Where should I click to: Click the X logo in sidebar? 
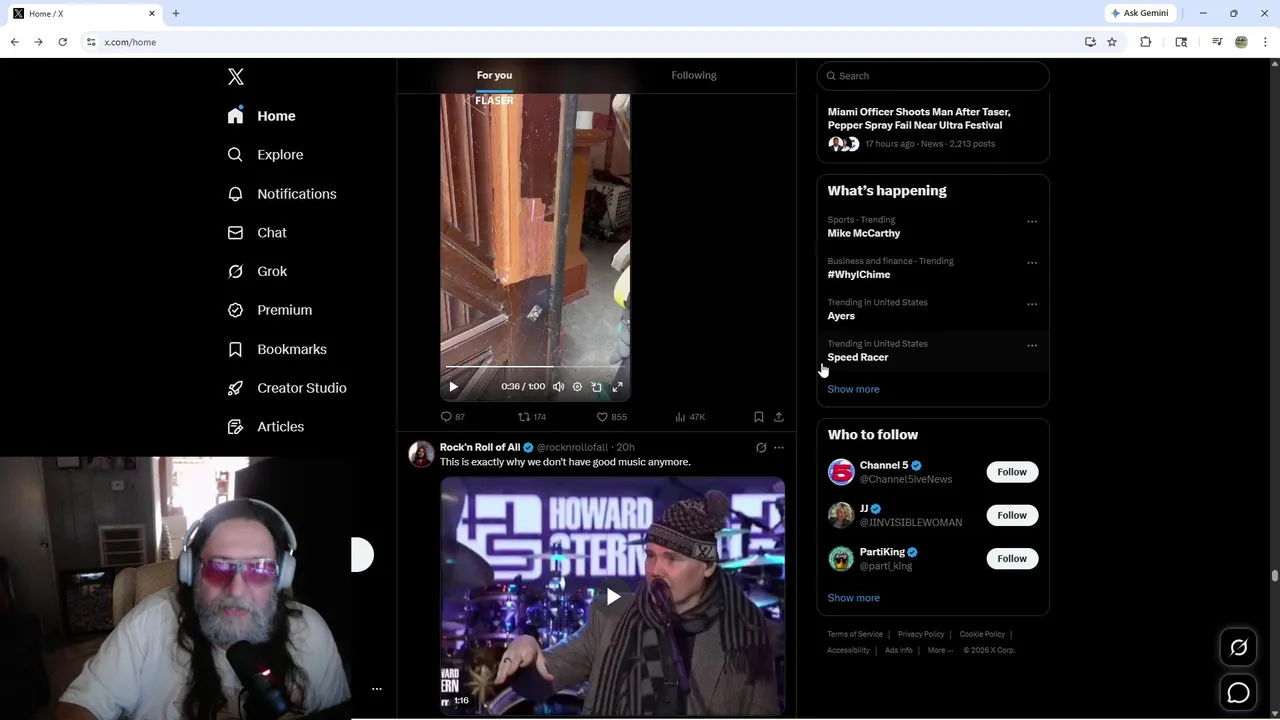click(x=235, y=77)
